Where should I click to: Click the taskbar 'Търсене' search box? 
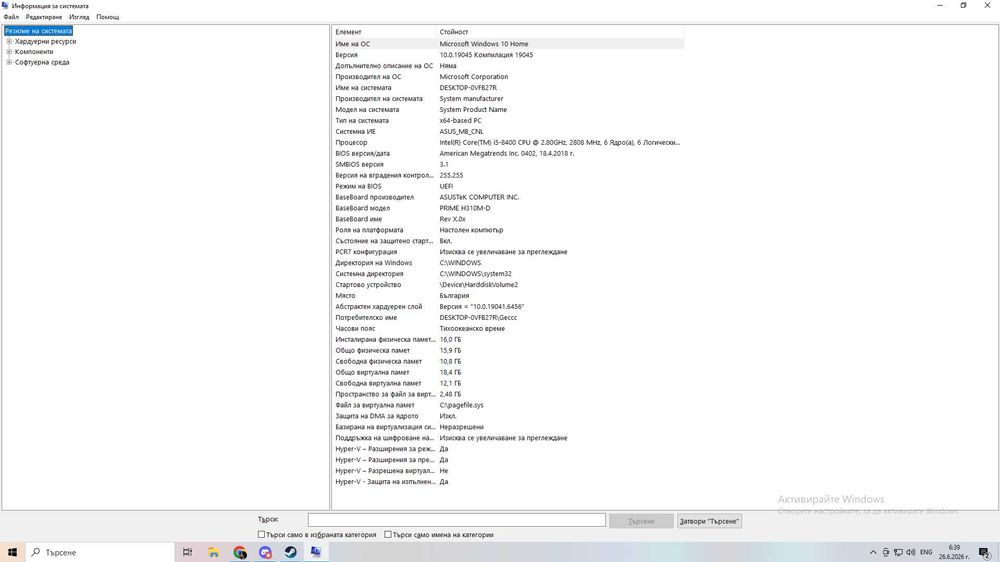[100, 552]
